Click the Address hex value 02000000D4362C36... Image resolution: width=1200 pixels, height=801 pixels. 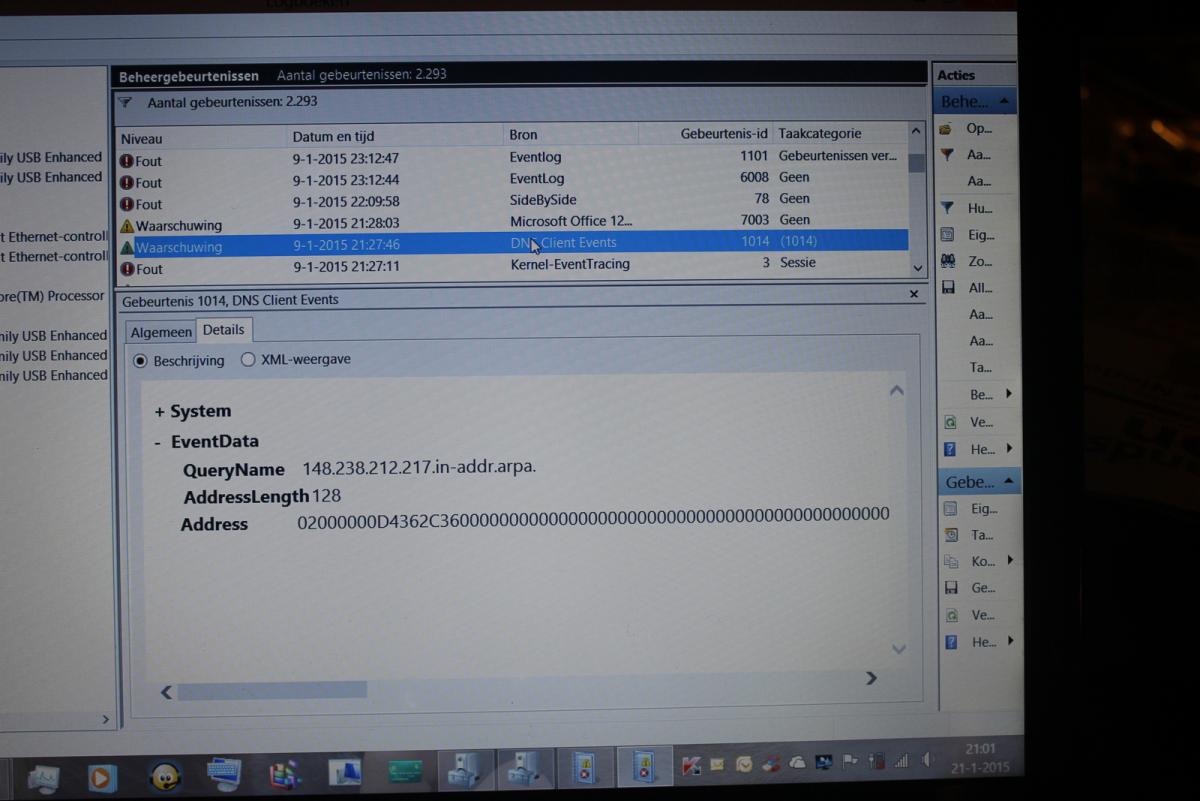tap(593, 516)
